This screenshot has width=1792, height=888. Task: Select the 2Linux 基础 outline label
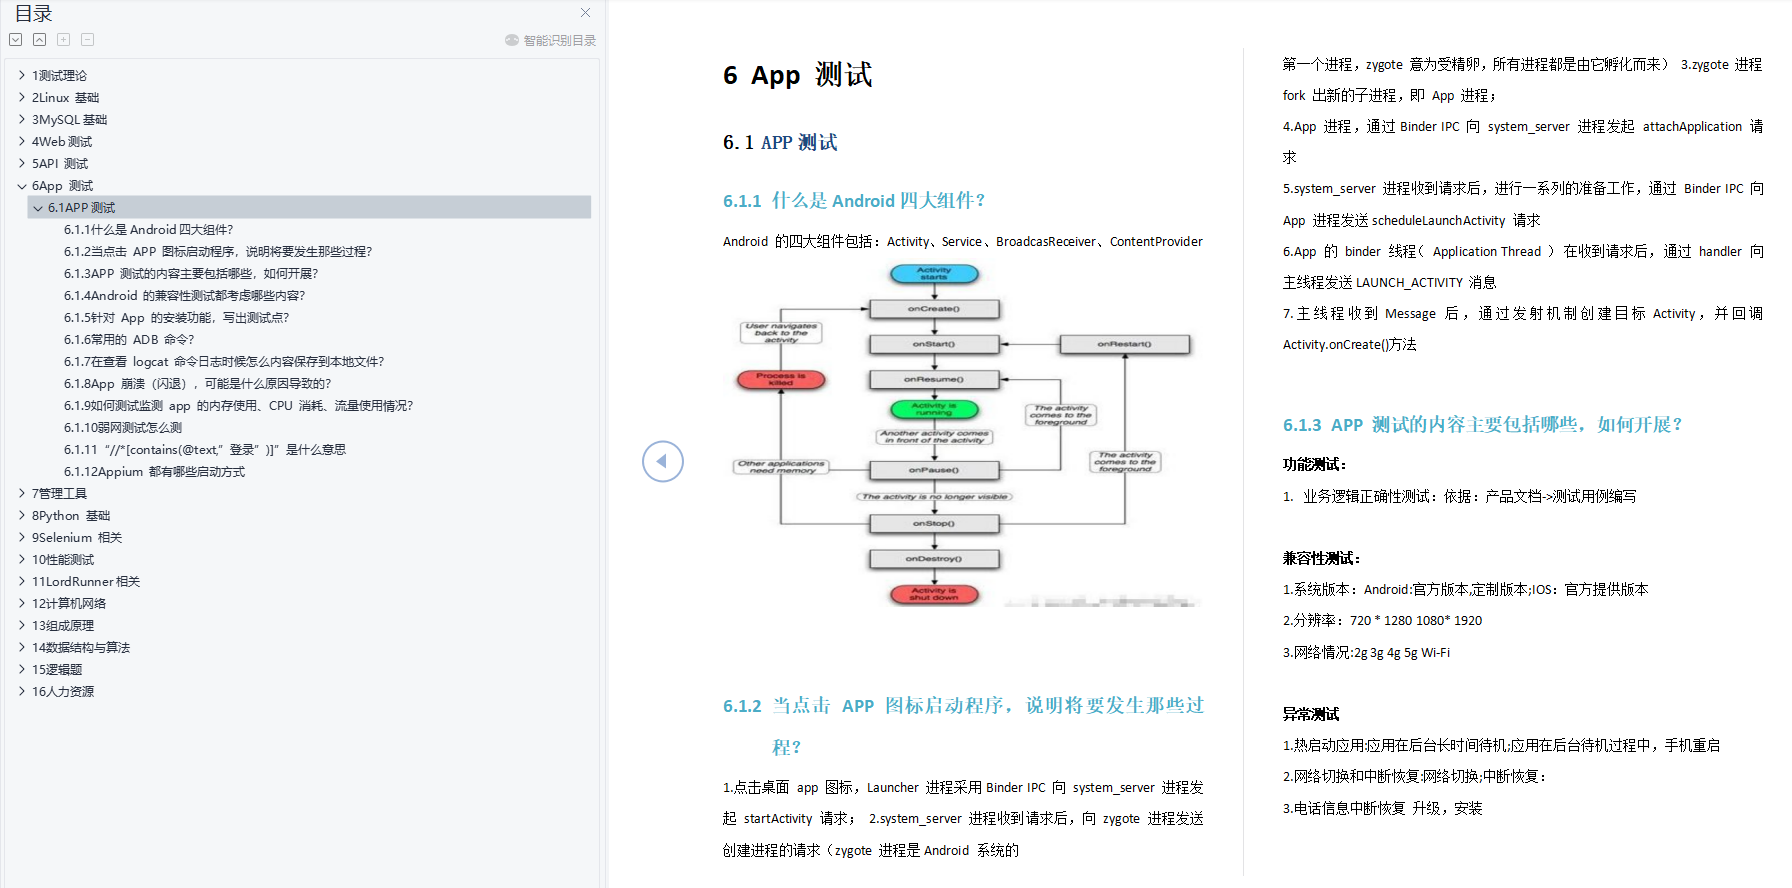65,97
